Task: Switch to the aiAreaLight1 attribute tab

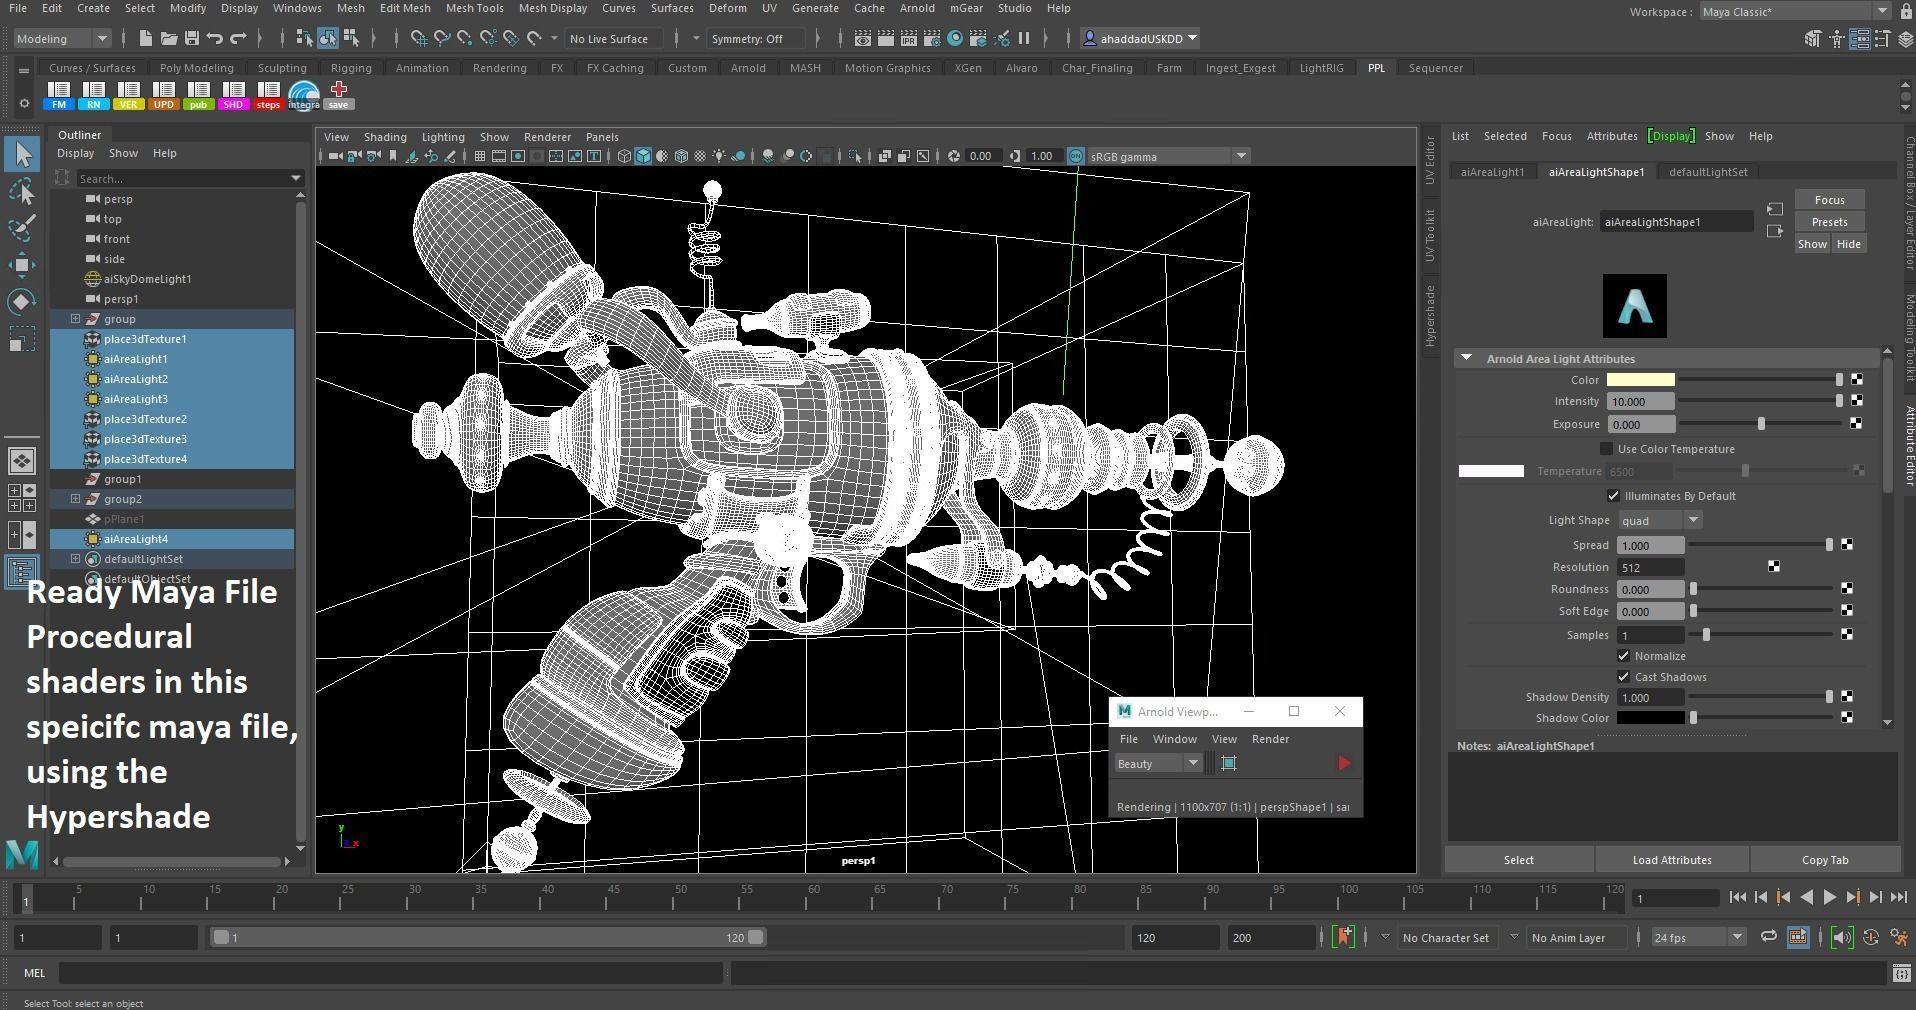Action: coord(1492,172)
